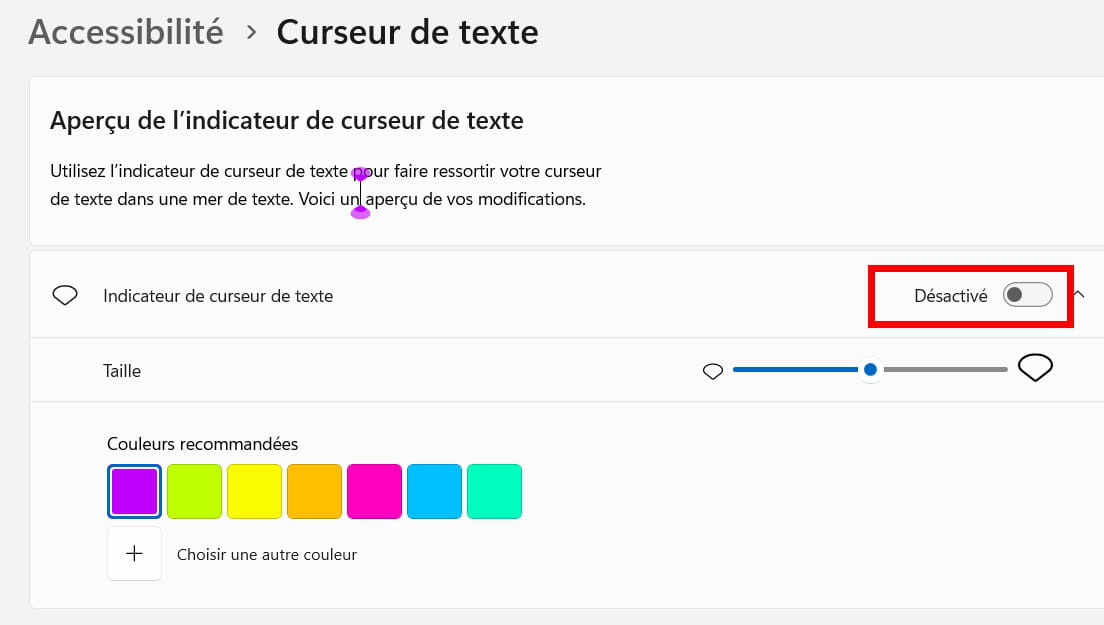This screenshot has height=625, width=1104.
Task: Select the magenta pink color swatch
Action: [x=374, y=491]
